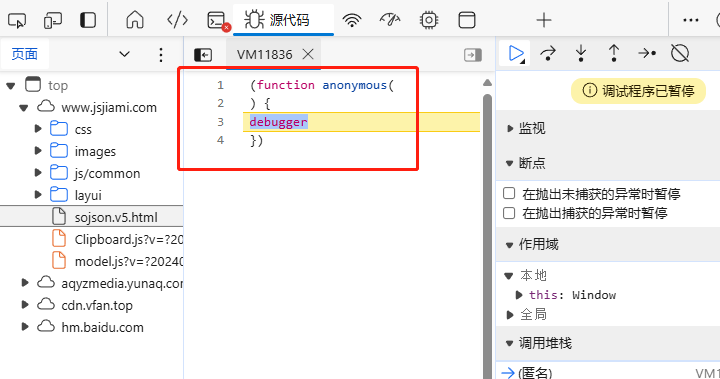This screenshot has height=379, width=720.
Task: Open the Memory chip tool
Action: click(429, 20)
